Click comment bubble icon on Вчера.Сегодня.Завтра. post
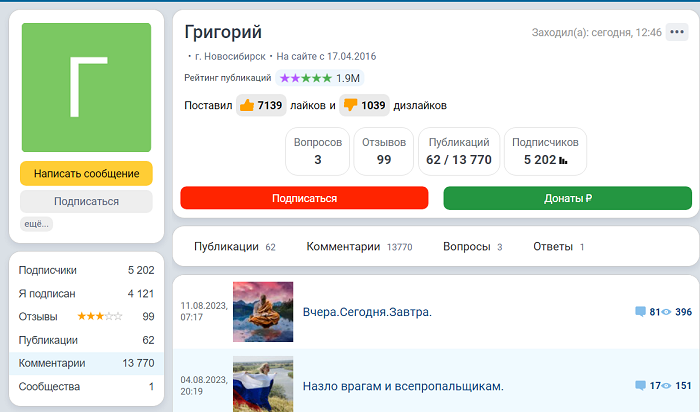Screen dimensions: 700x412 [x=640, y=312]
